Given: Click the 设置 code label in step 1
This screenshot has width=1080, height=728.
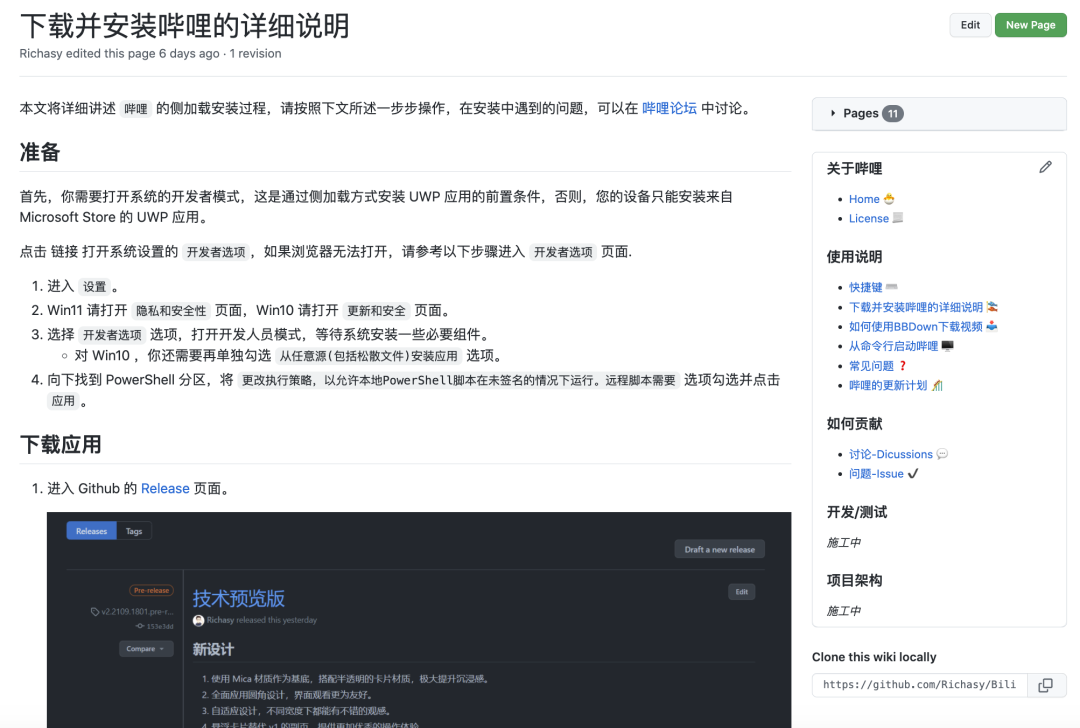Looking at the screenshot, I should (95, 287).
